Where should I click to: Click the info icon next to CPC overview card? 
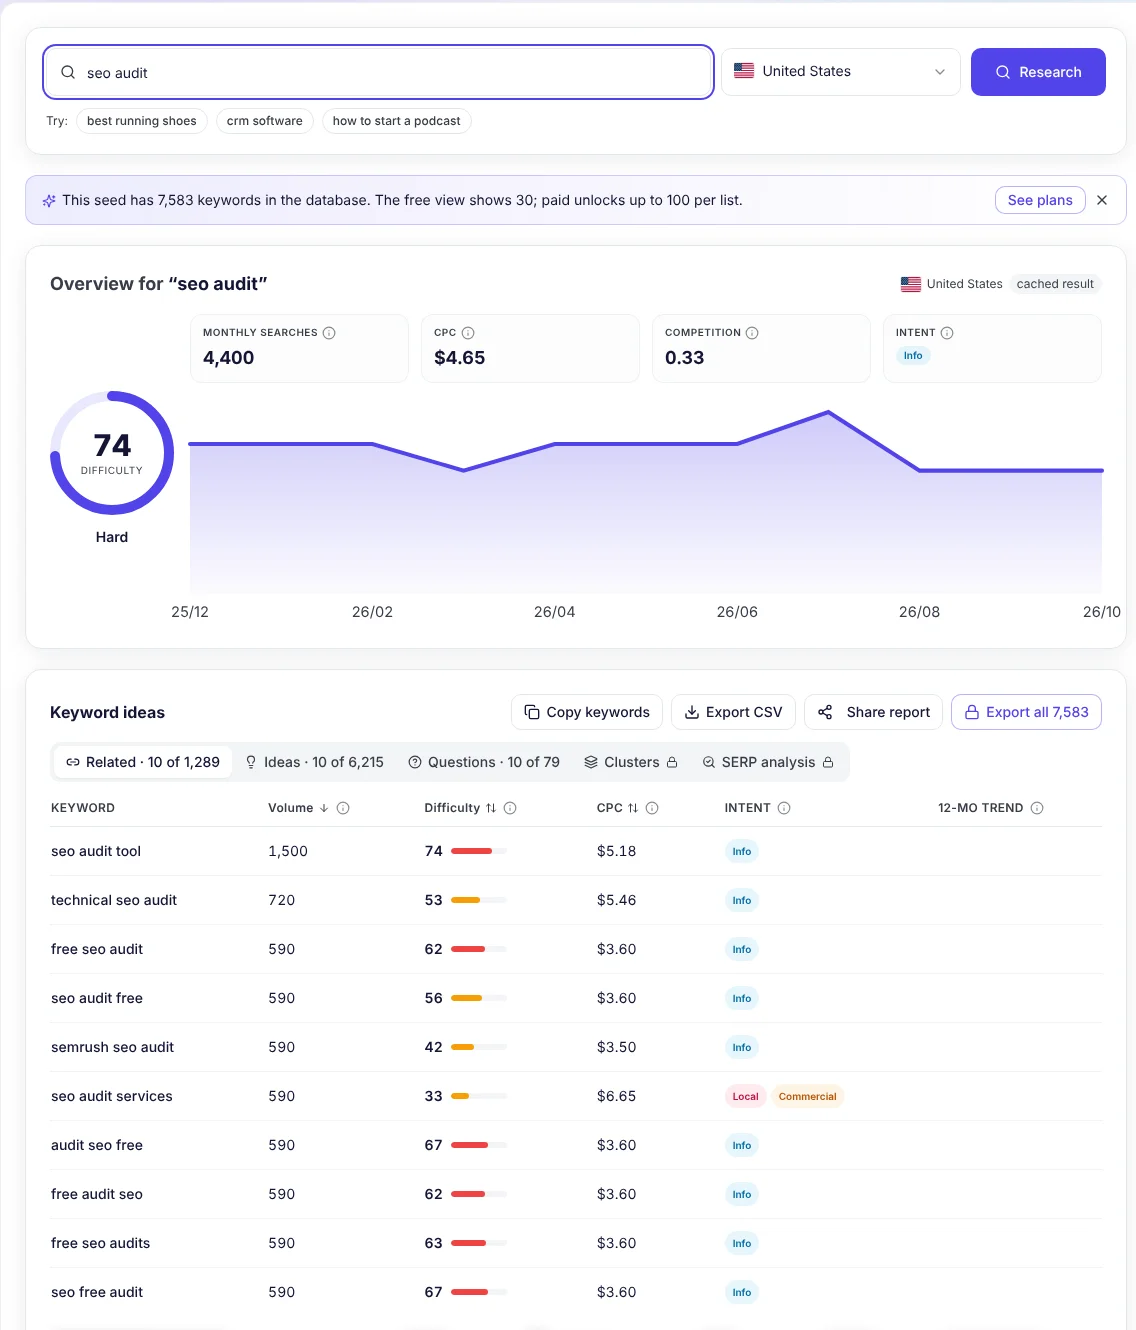(468, 333)
